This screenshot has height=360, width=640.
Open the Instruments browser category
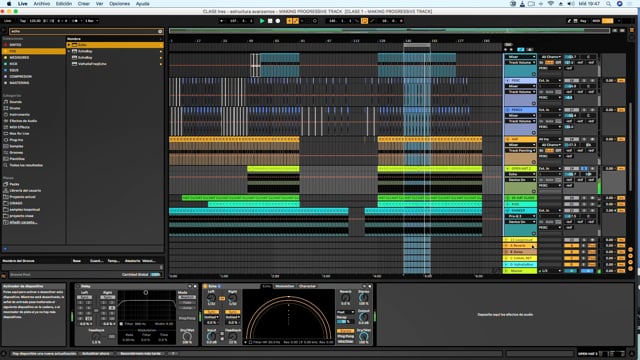(x=19, y=115)
